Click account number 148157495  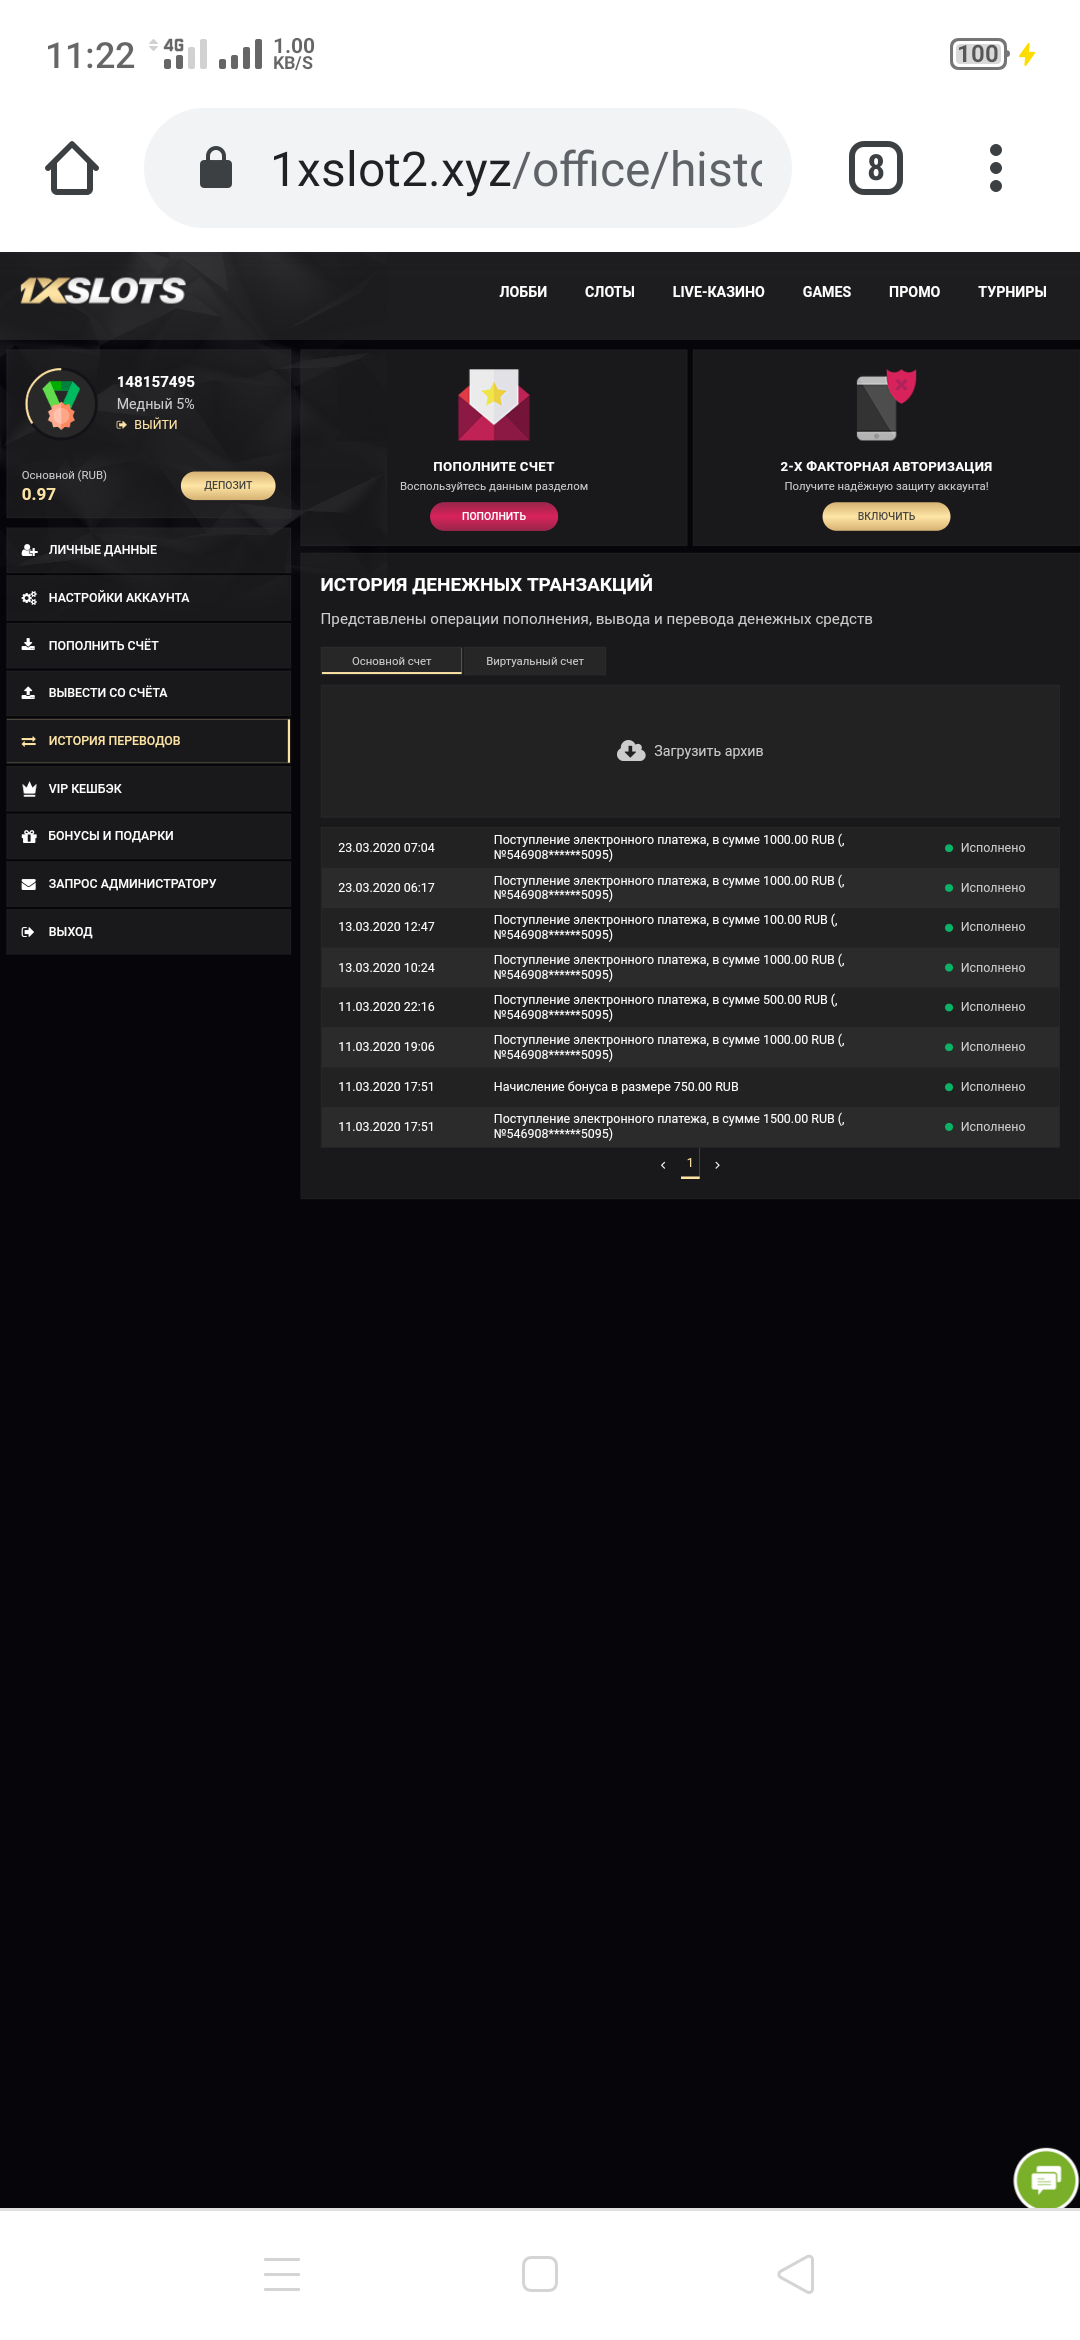(156, 382)
